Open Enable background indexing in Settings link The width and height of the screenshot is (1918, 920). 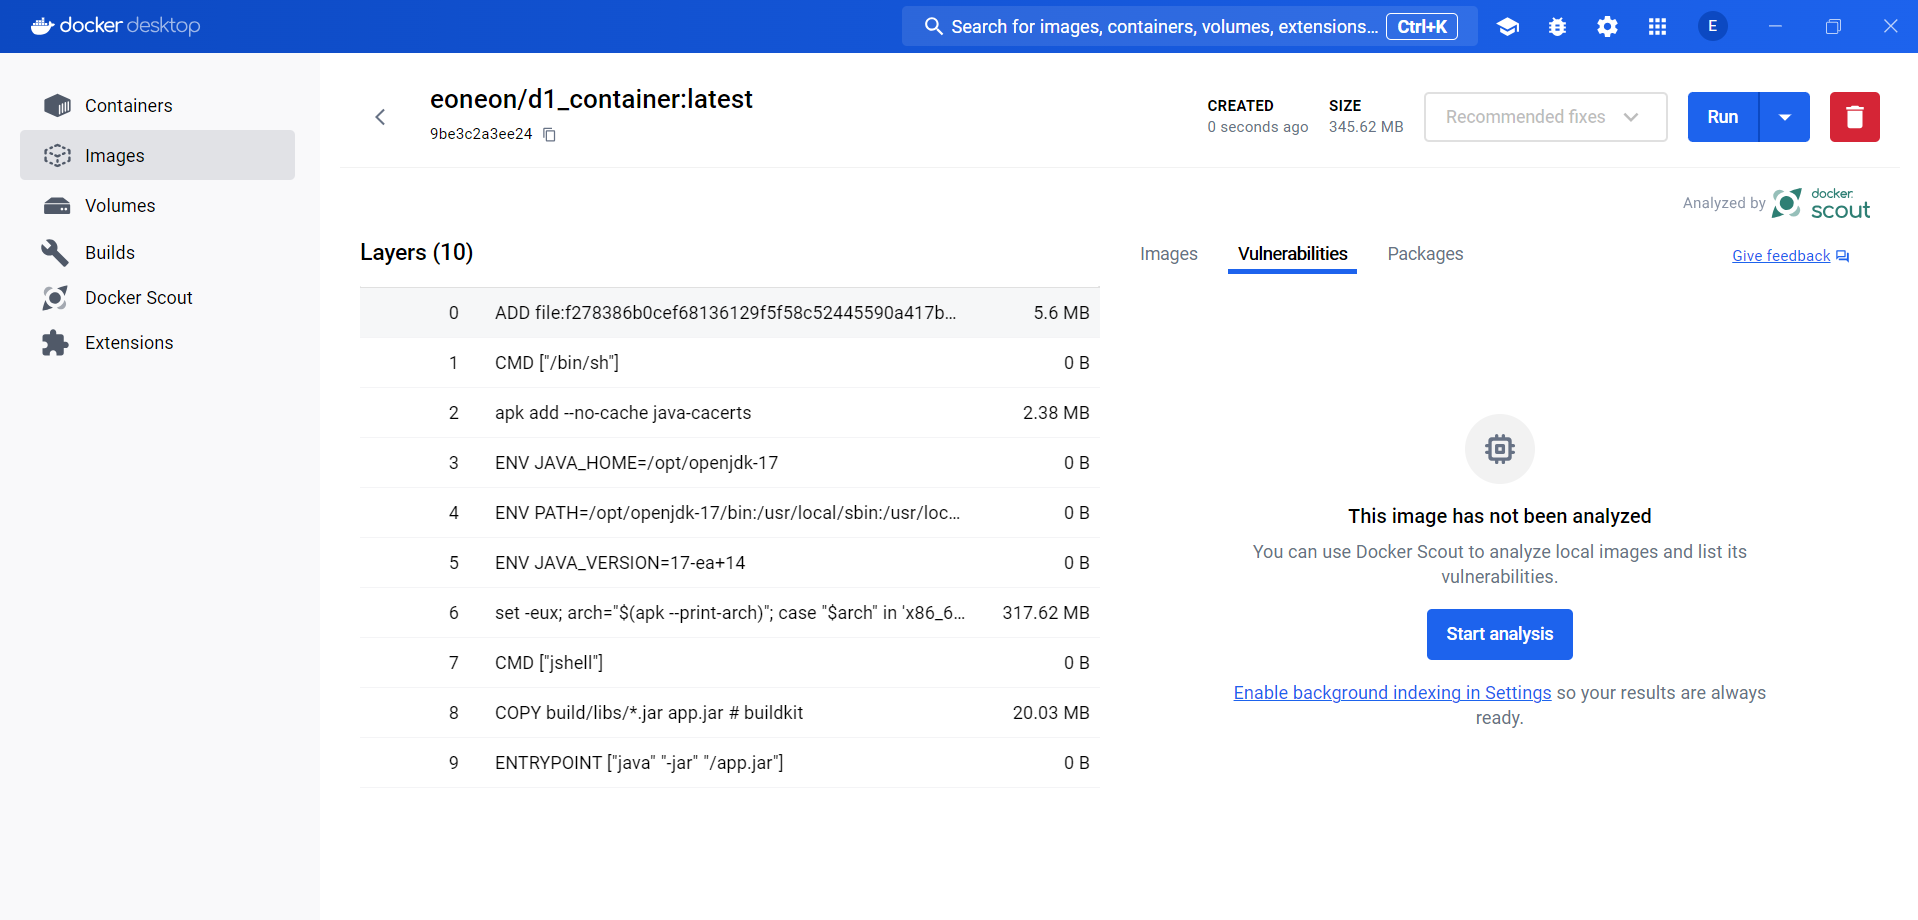(x=1392, y=693)
